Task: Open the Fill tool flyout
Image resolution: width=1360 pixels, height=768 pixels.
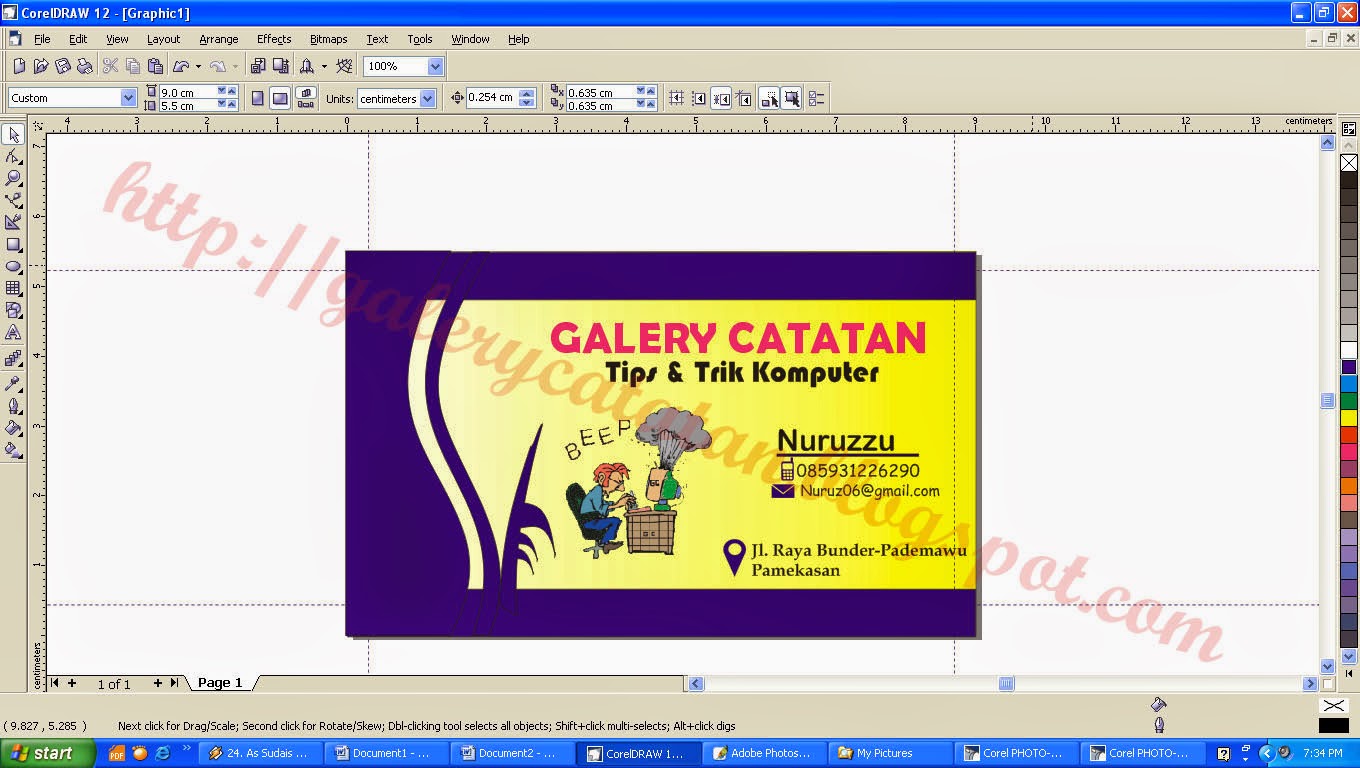Action: click(x=13, y=428)
